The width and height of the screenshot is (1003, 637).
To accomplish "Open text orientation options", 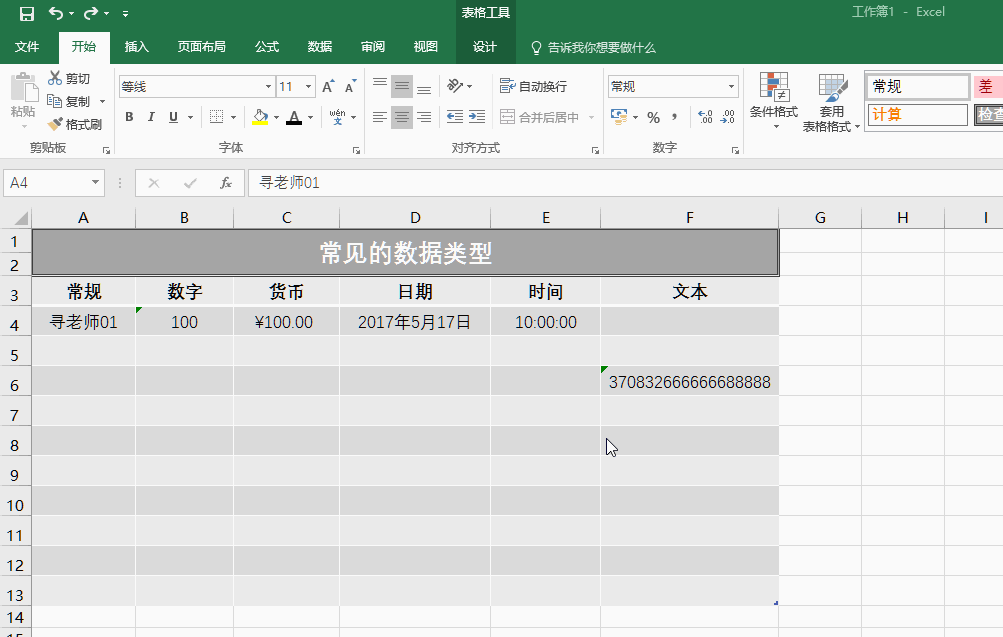I will 459,86.
